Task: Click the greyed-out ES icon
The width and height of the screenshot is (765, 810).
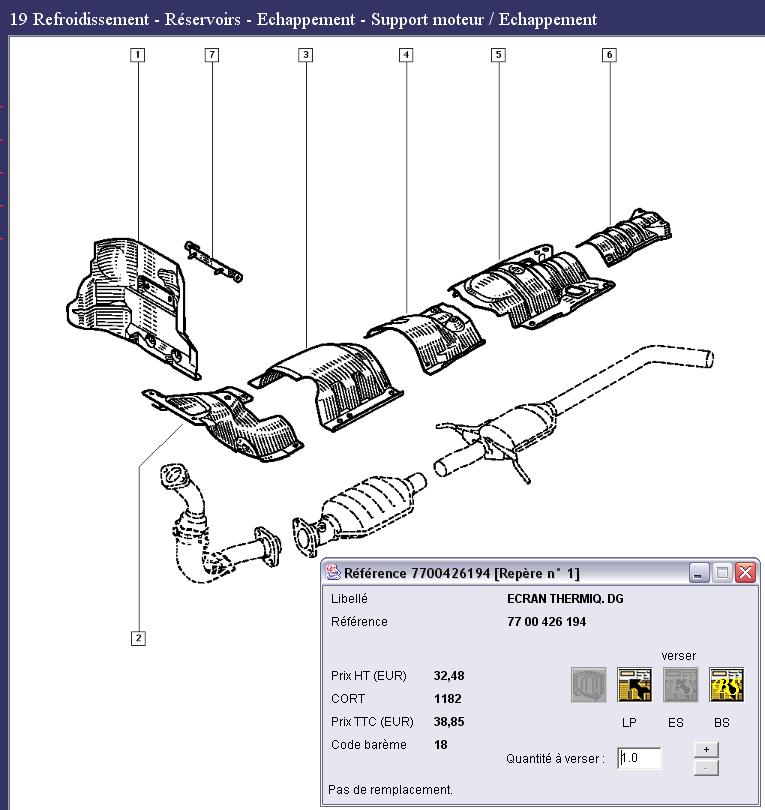Action: click(x=680, y=685)
